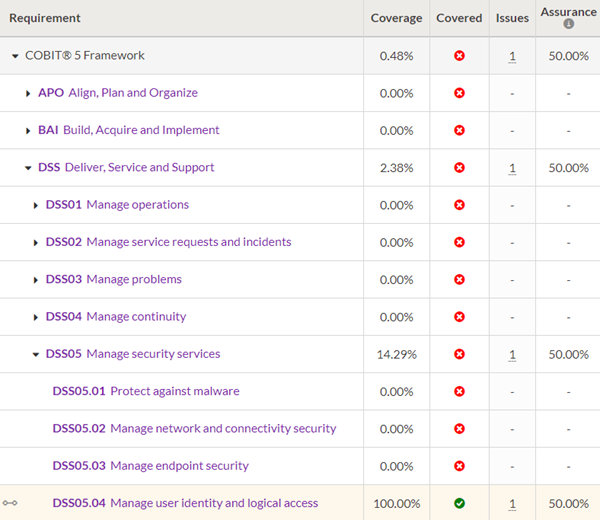Image resolution: width=600 pixels, height=520 pixels.
Task: Click 50.00% assurance in COBIT 5 Framework row
Action: (x=568, y=56)
